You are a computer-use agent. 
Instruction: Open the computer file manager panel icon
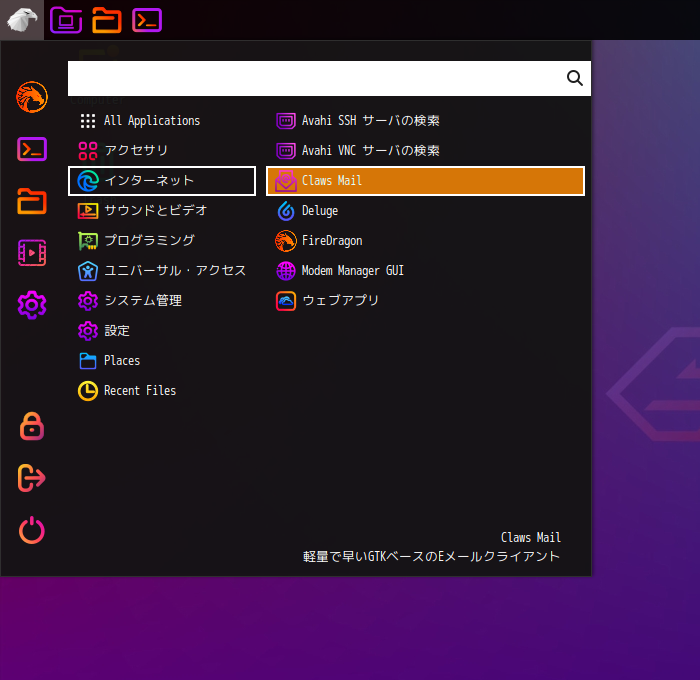pyautogui.click(x=66, y=20)
